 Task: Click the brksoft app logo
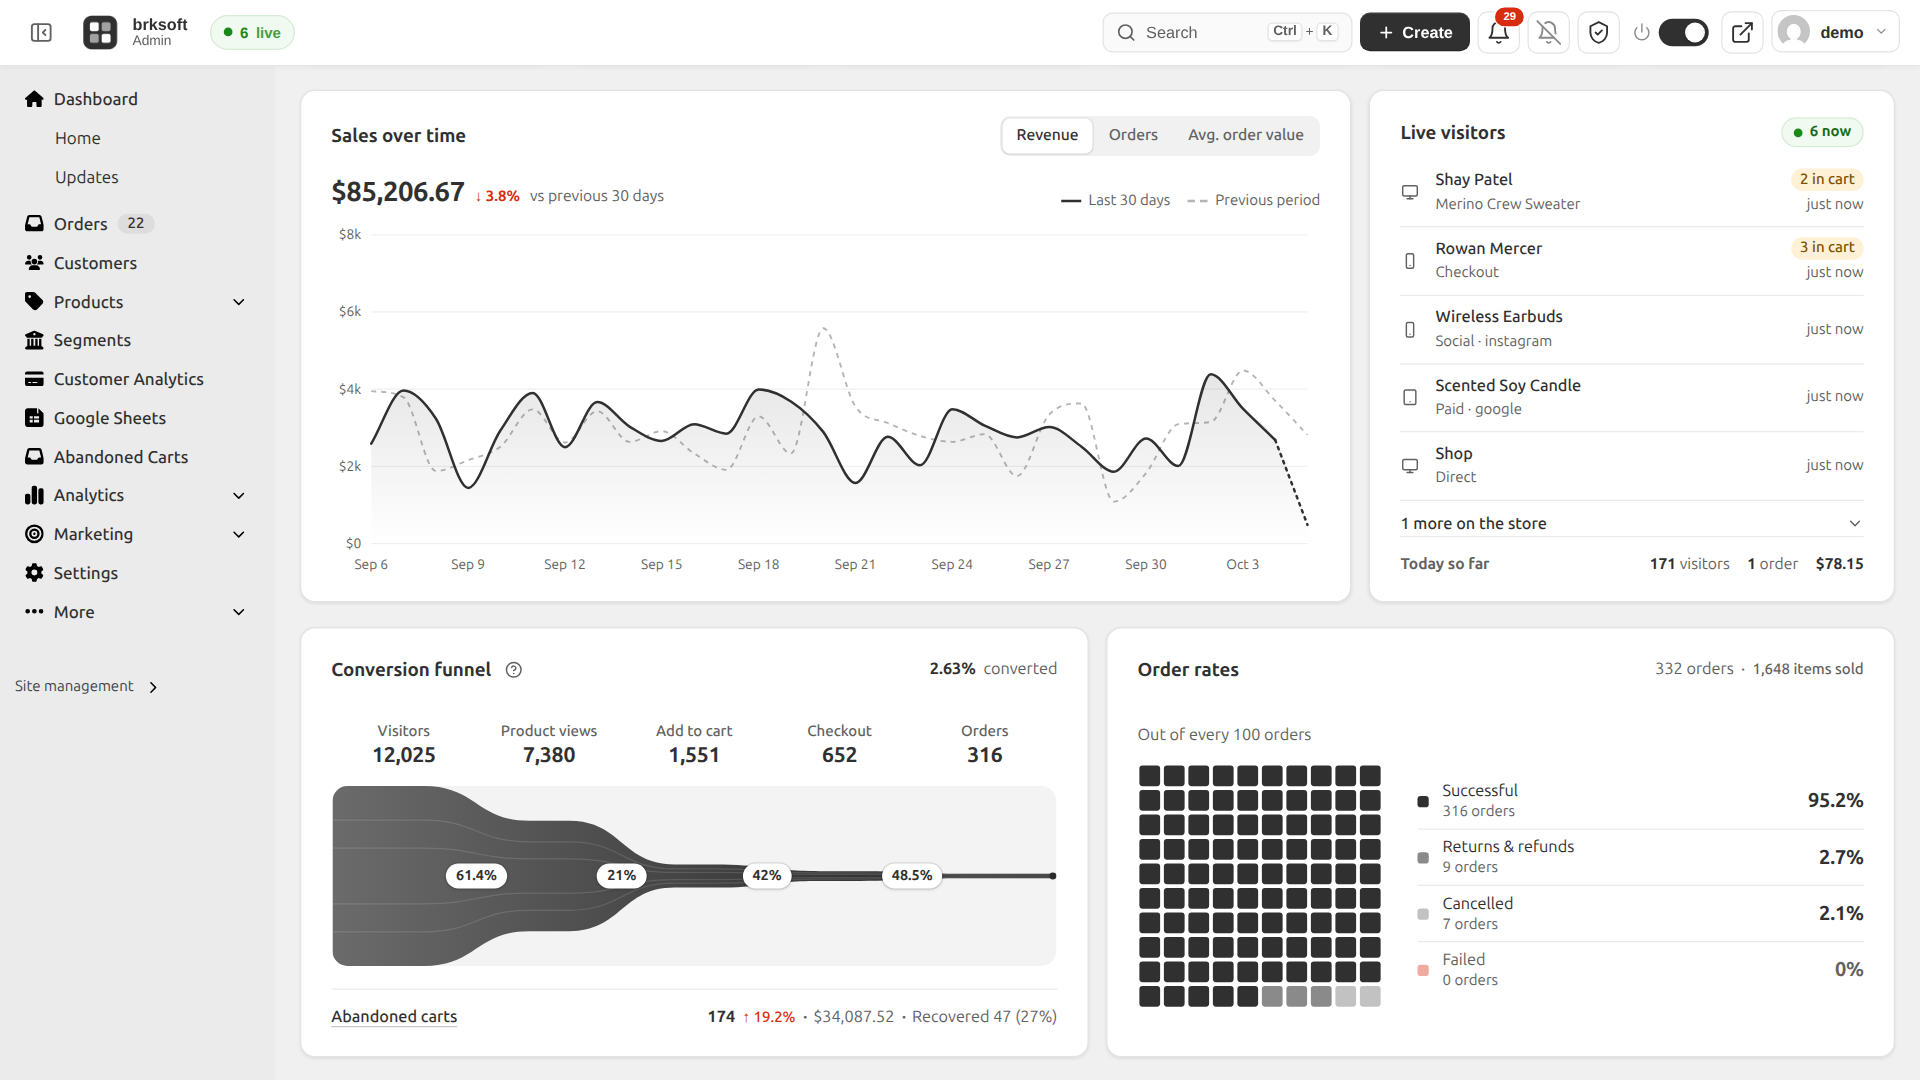(100, 33)
